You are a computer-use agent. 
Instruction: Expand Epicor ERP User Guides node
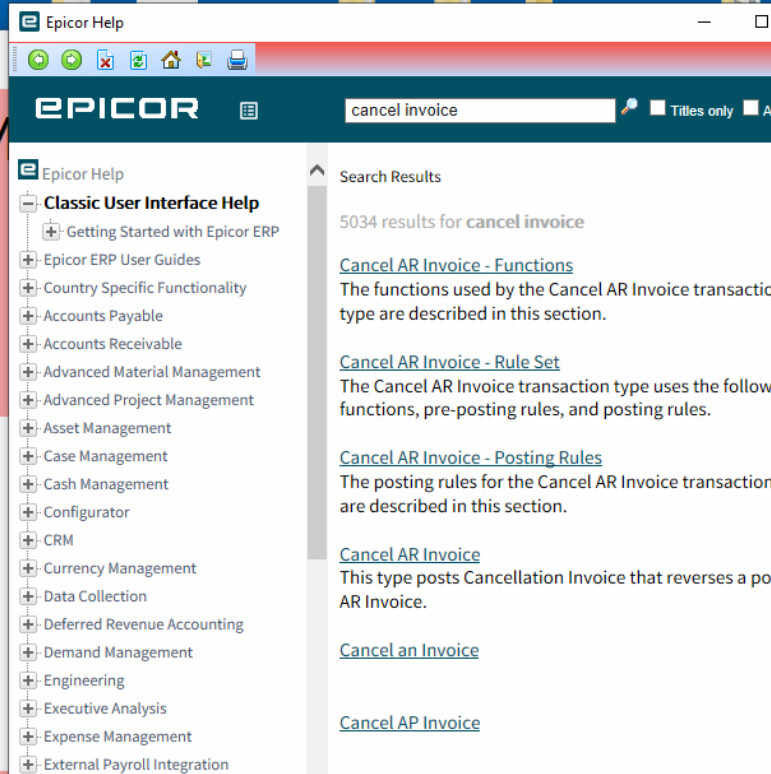tap(28, 260)
